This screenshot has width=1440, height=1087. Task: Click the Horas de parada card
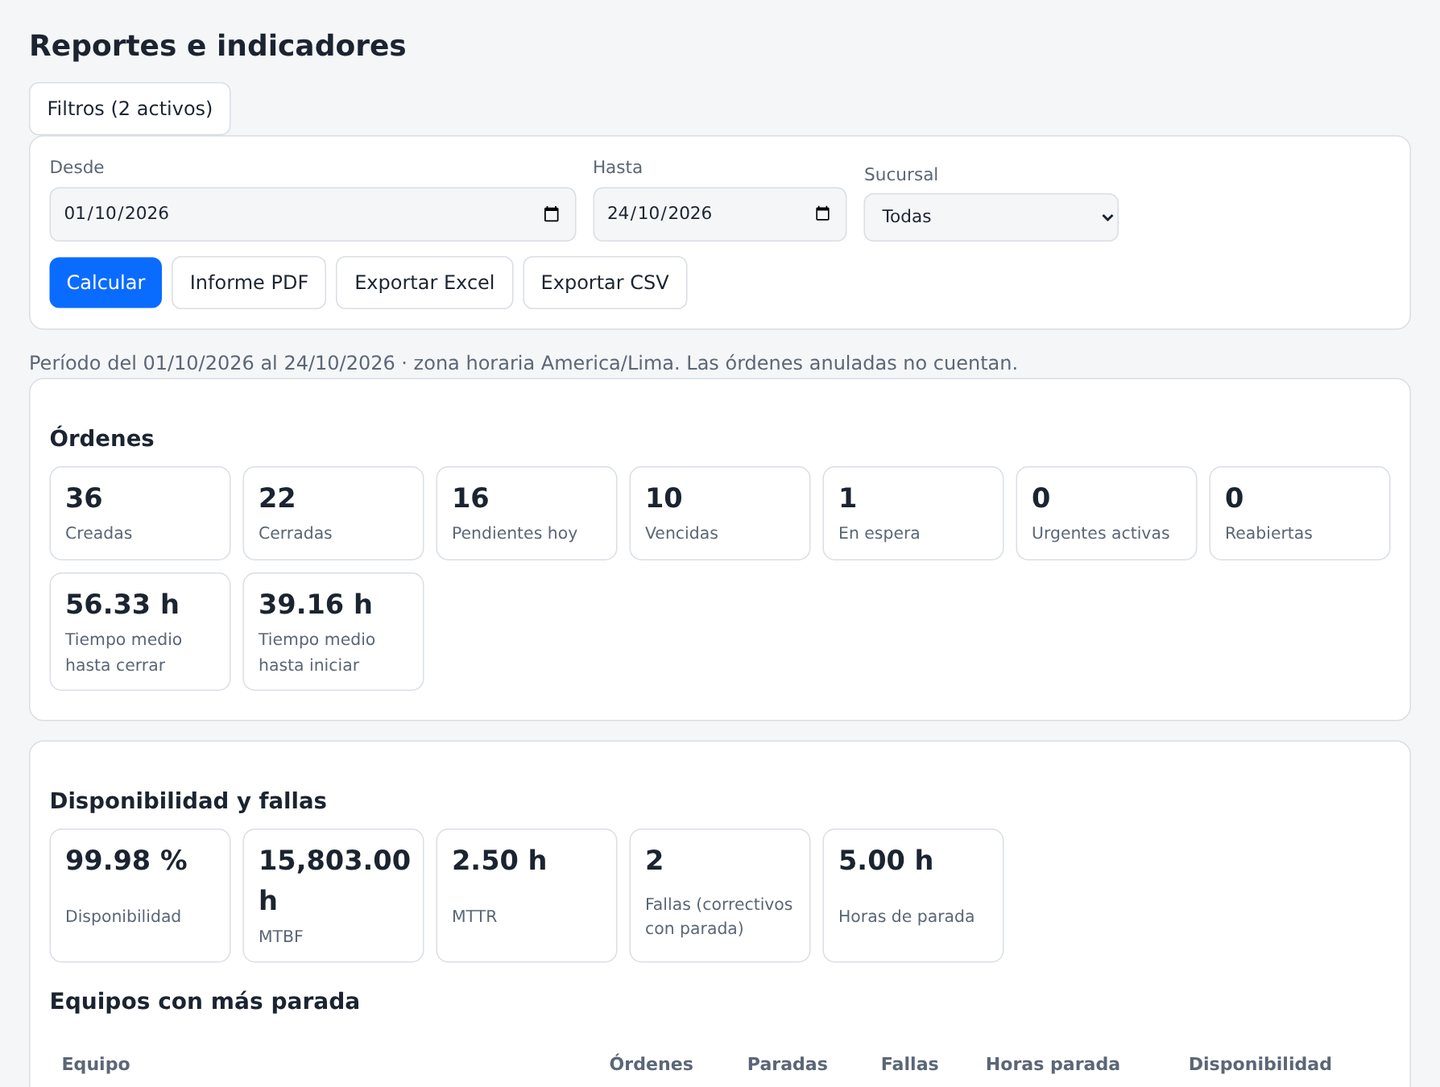(913, 896)
